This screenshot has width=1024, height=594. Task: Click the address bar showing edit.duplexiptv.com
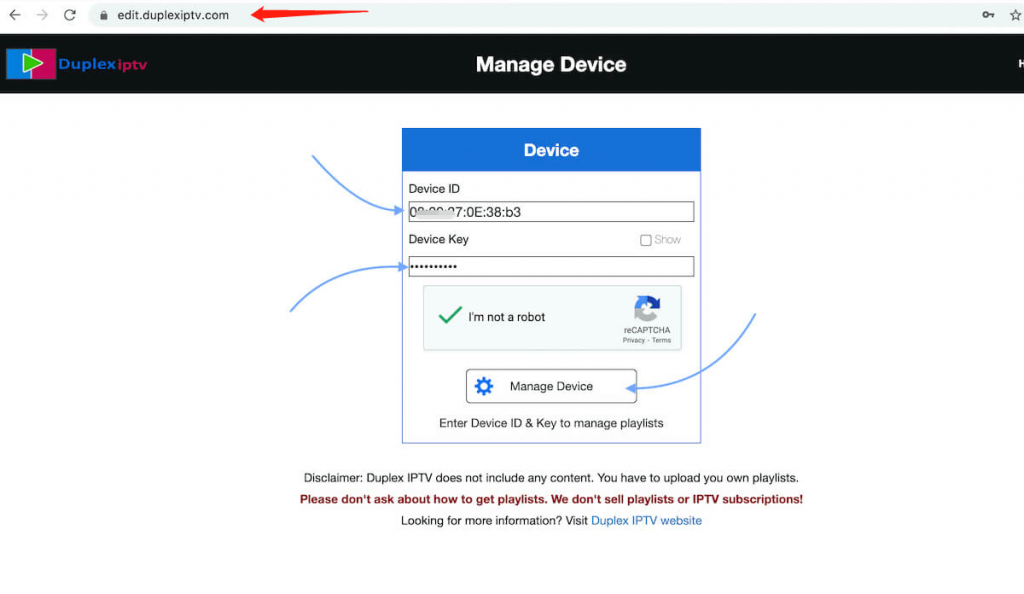(173, 15)
